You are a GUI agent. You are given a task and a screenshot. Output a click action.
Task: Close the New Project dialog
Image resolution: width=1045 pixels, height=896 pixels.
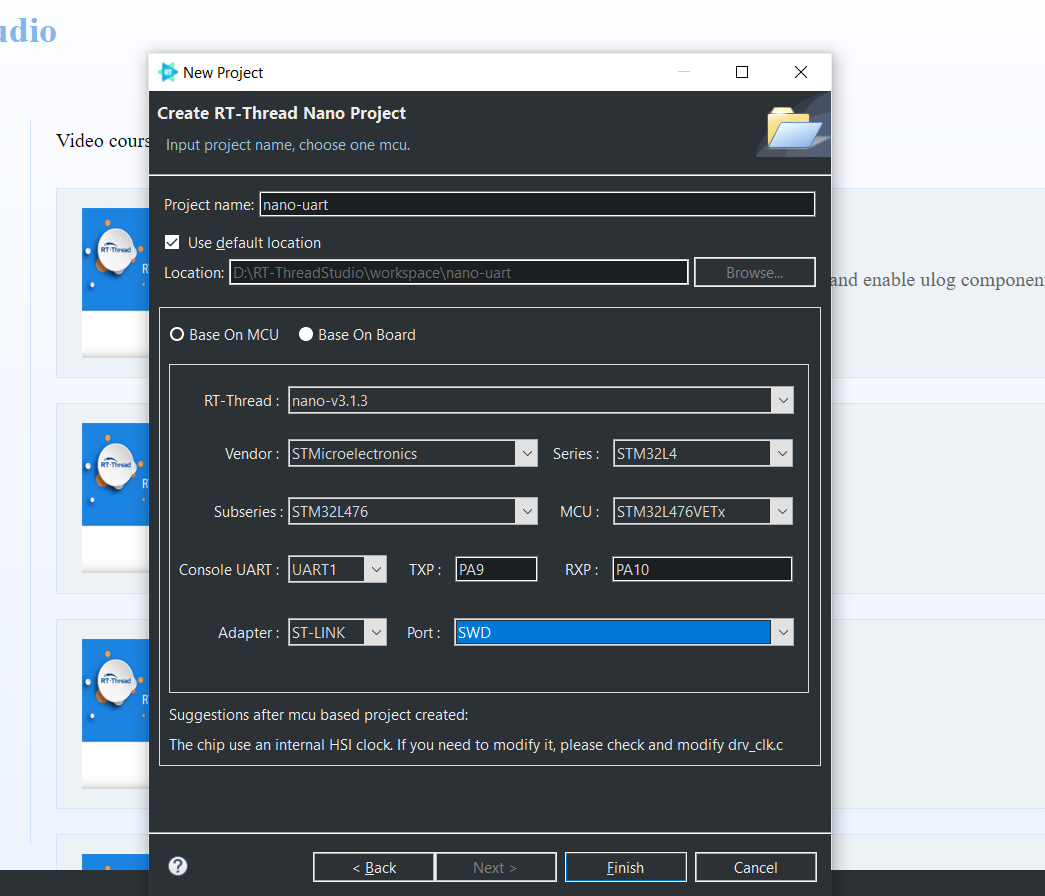coord(801,72)
